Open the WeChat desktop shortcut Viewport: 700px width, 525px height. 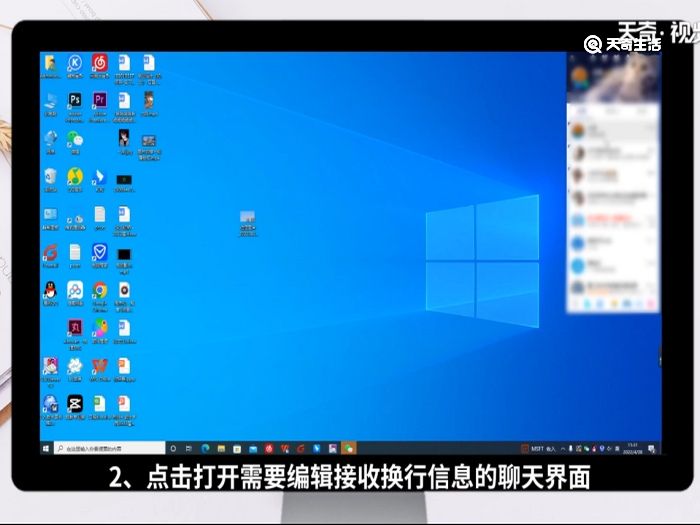75,139
